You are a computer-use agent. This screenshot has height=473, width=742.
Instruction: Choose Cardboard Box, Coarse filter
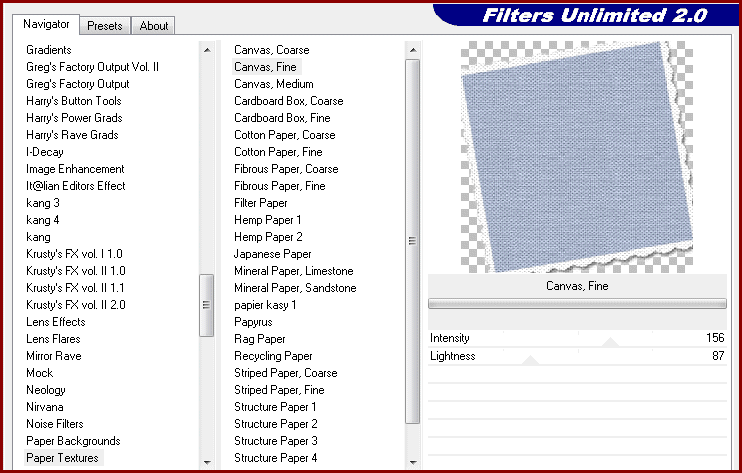tap(289, 101)
